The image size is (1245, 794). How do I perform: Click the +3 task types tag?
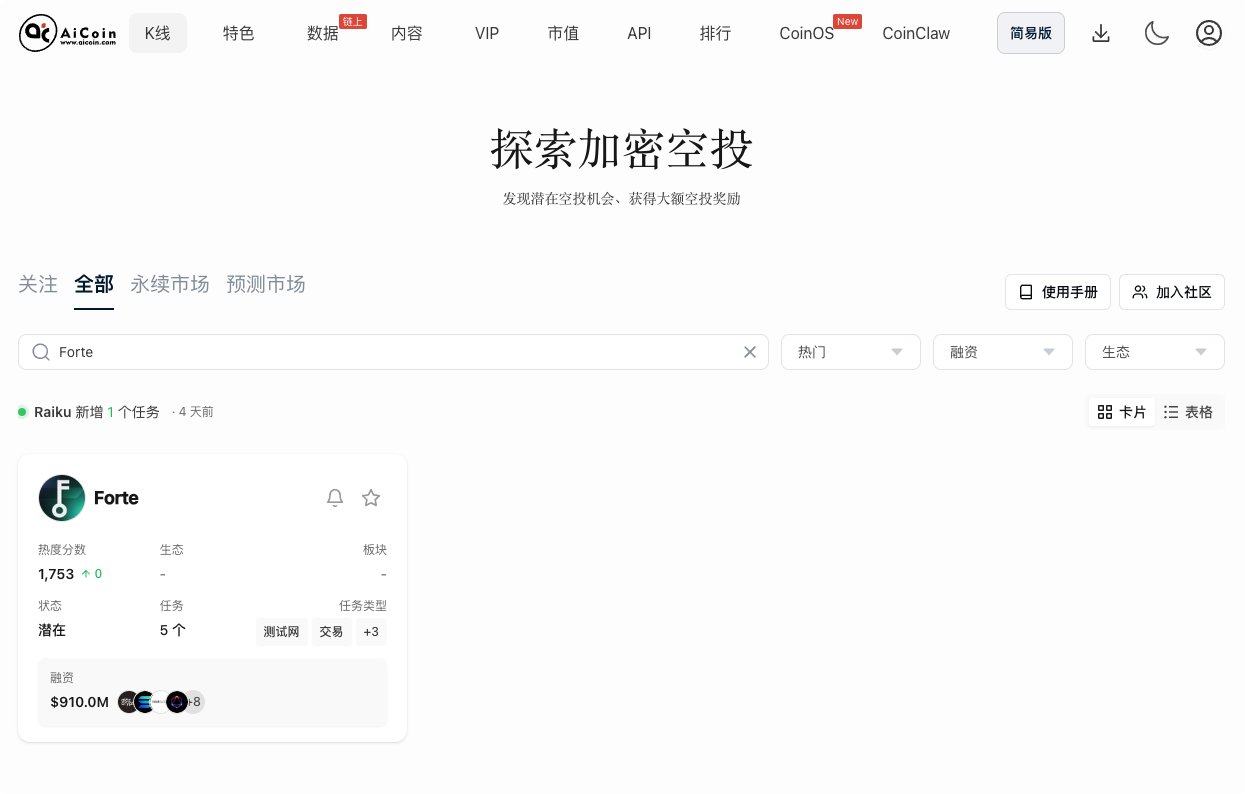coord(371,632)
